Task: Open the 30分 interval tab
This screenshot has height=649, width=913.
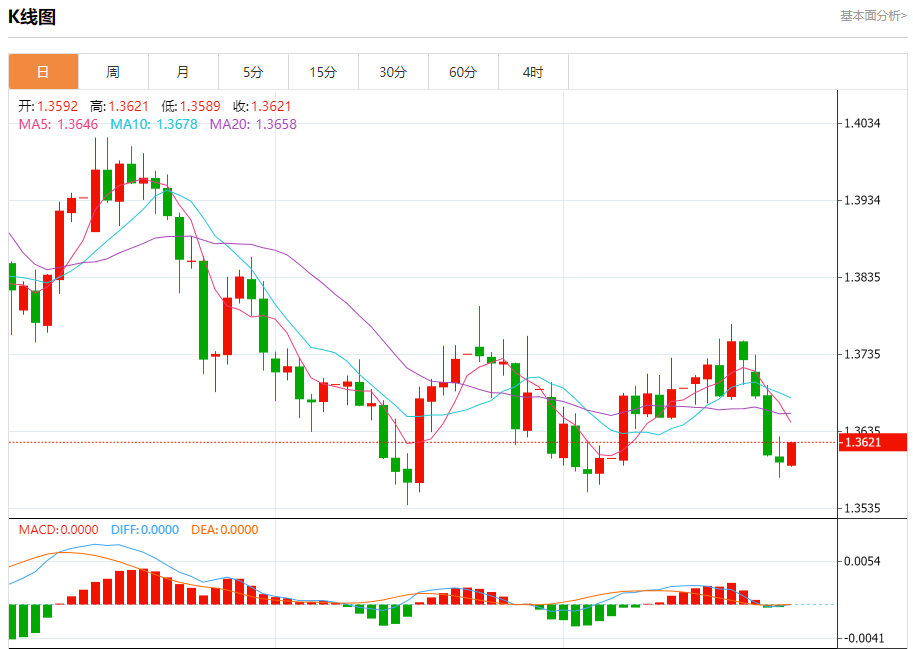Action: click(393, 72)
